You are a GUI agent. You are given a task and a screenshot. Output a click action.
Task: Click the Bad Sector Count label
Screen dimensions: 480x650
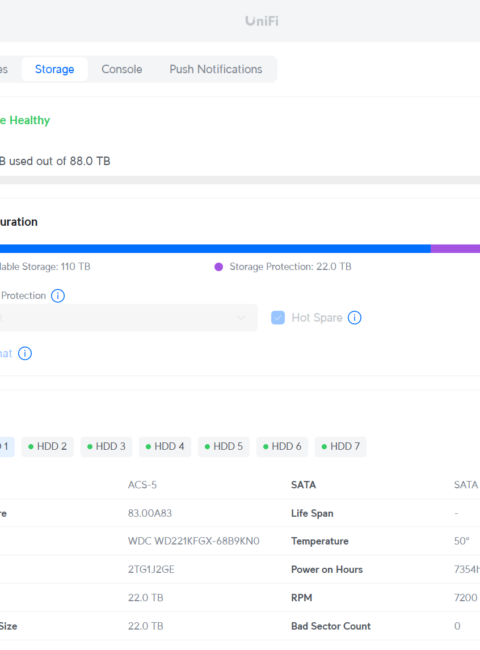[x=331, y=626]
